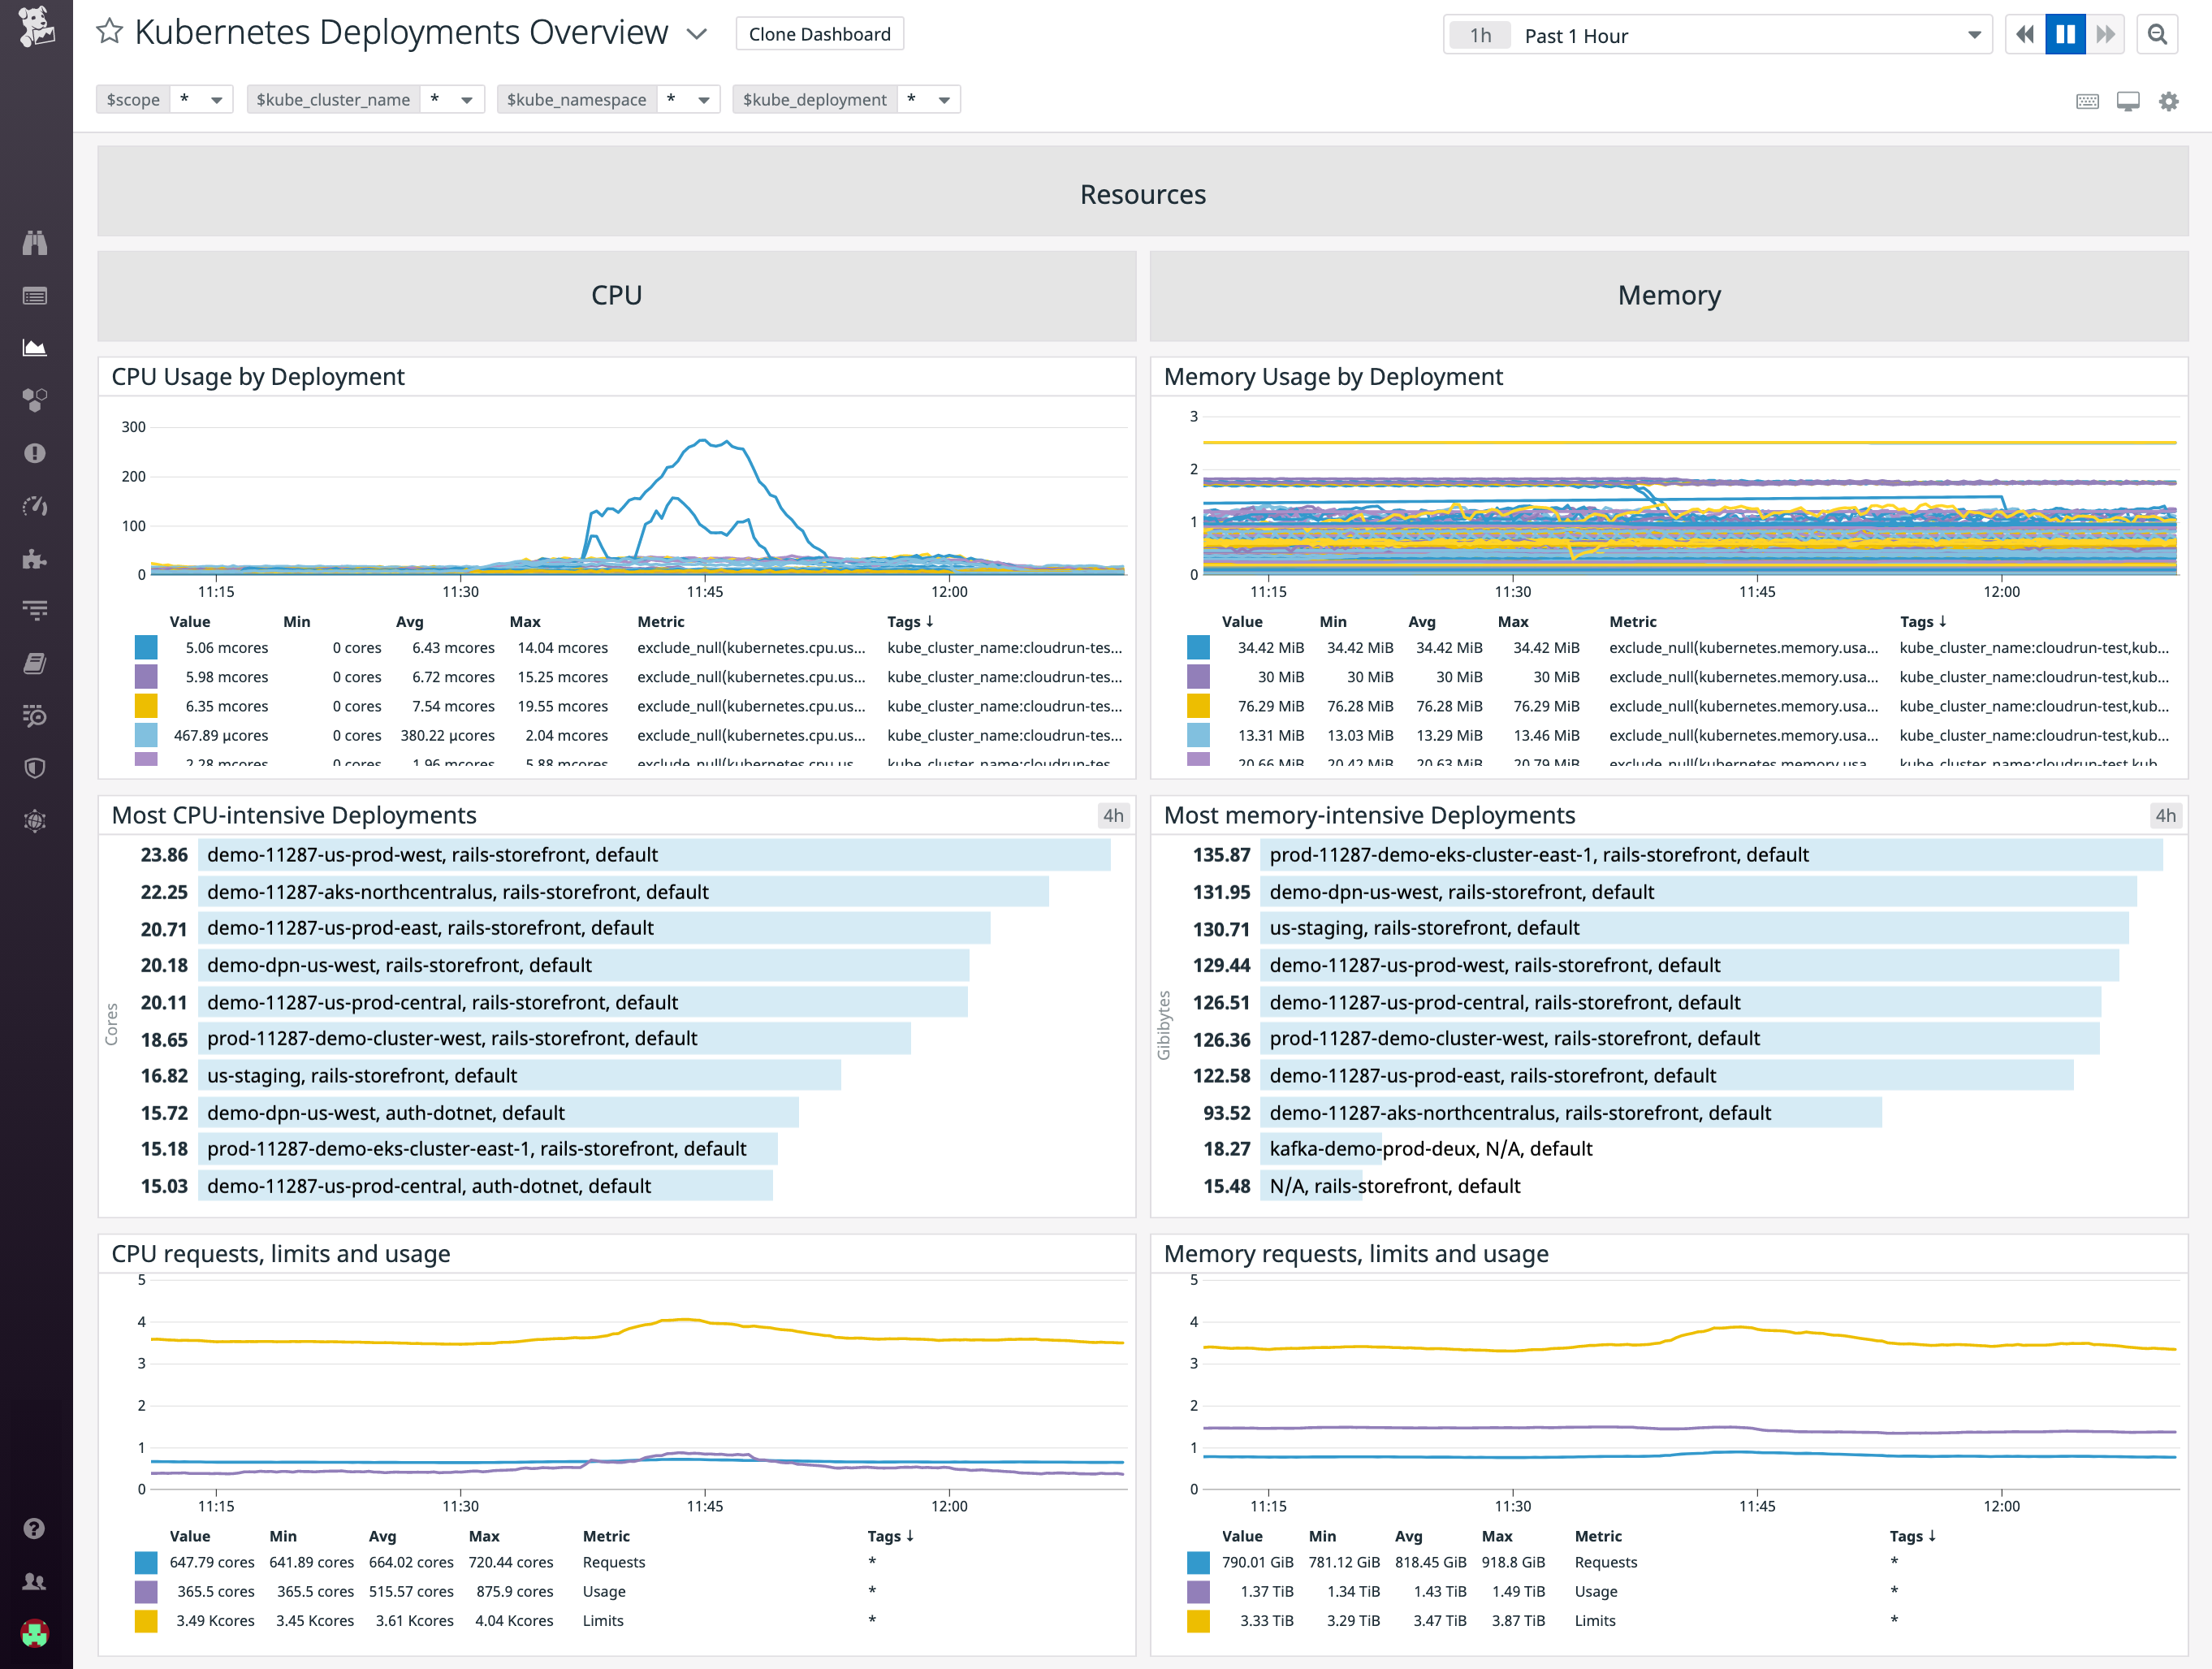
Task: Pause dashboard auto-refresh
Action: point(2065,34)
